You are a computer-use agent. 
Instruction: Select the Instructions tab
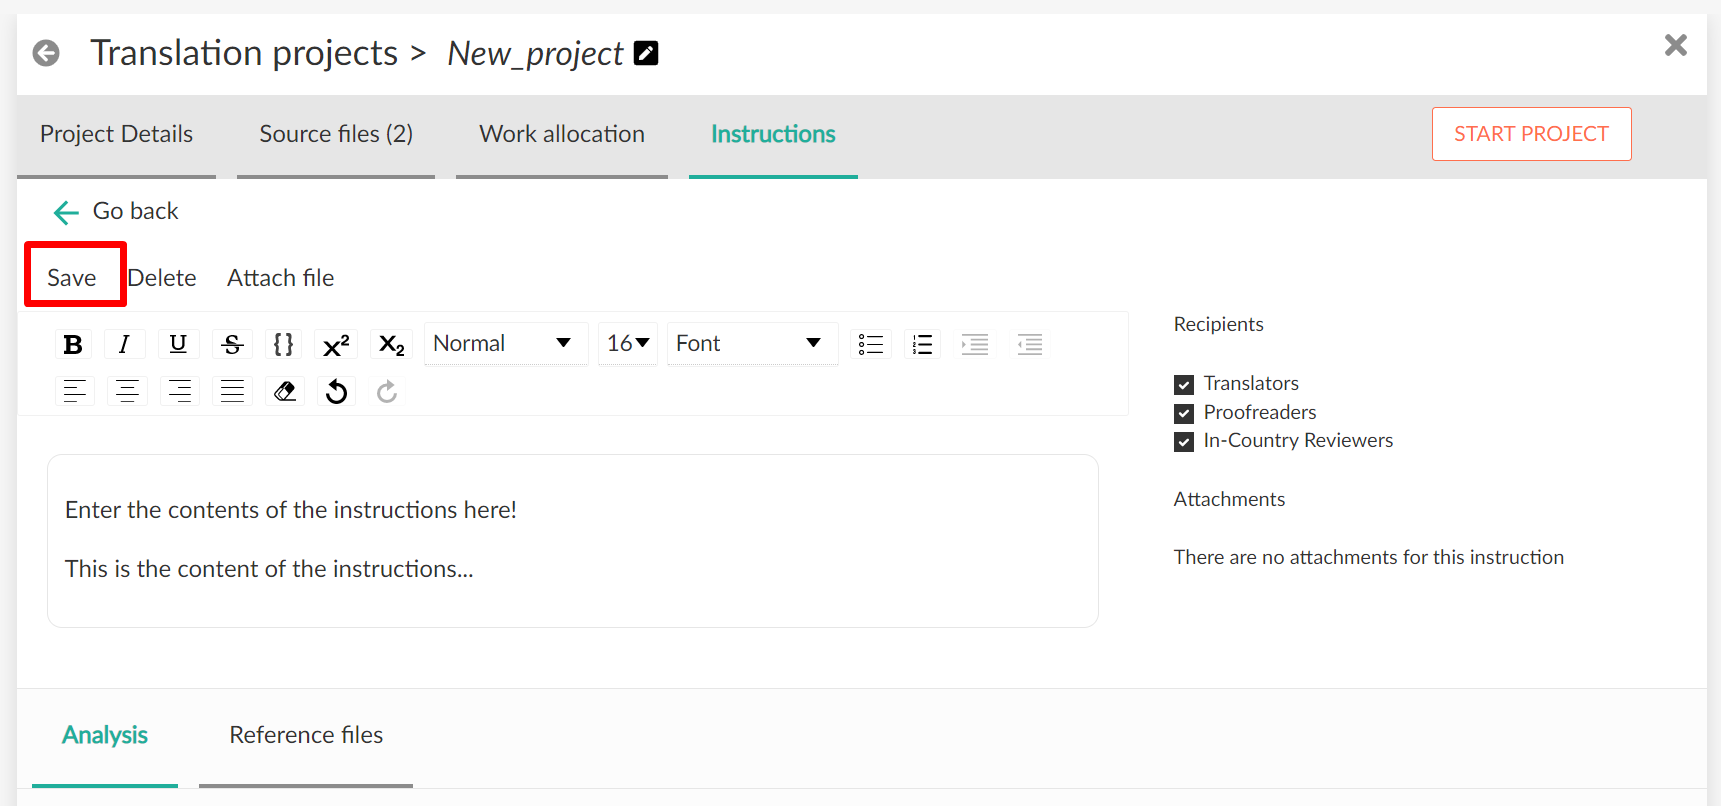pyautogui.click(x=773, y=135)
